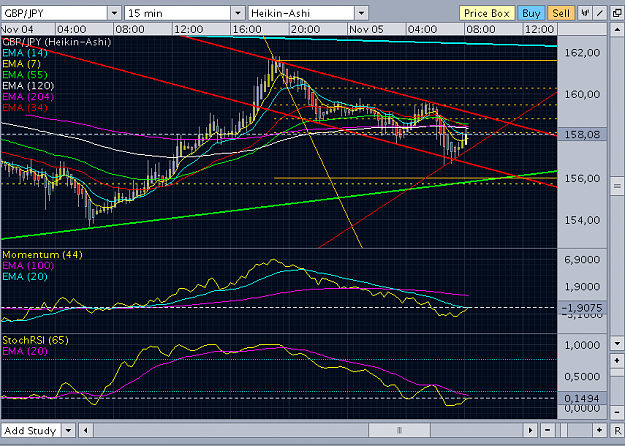Click the 162,00 price axis label

(x=582, y=53)
